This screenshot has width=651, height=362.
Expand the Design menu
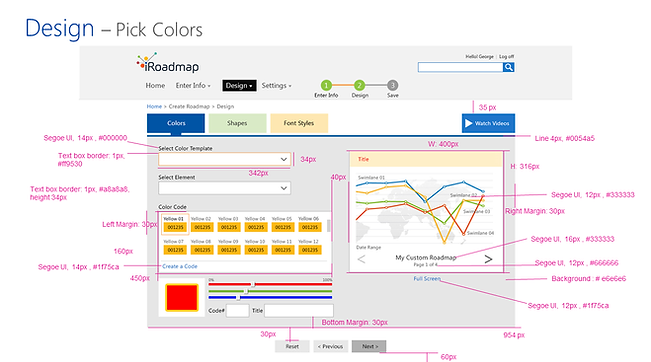[239, 86]
